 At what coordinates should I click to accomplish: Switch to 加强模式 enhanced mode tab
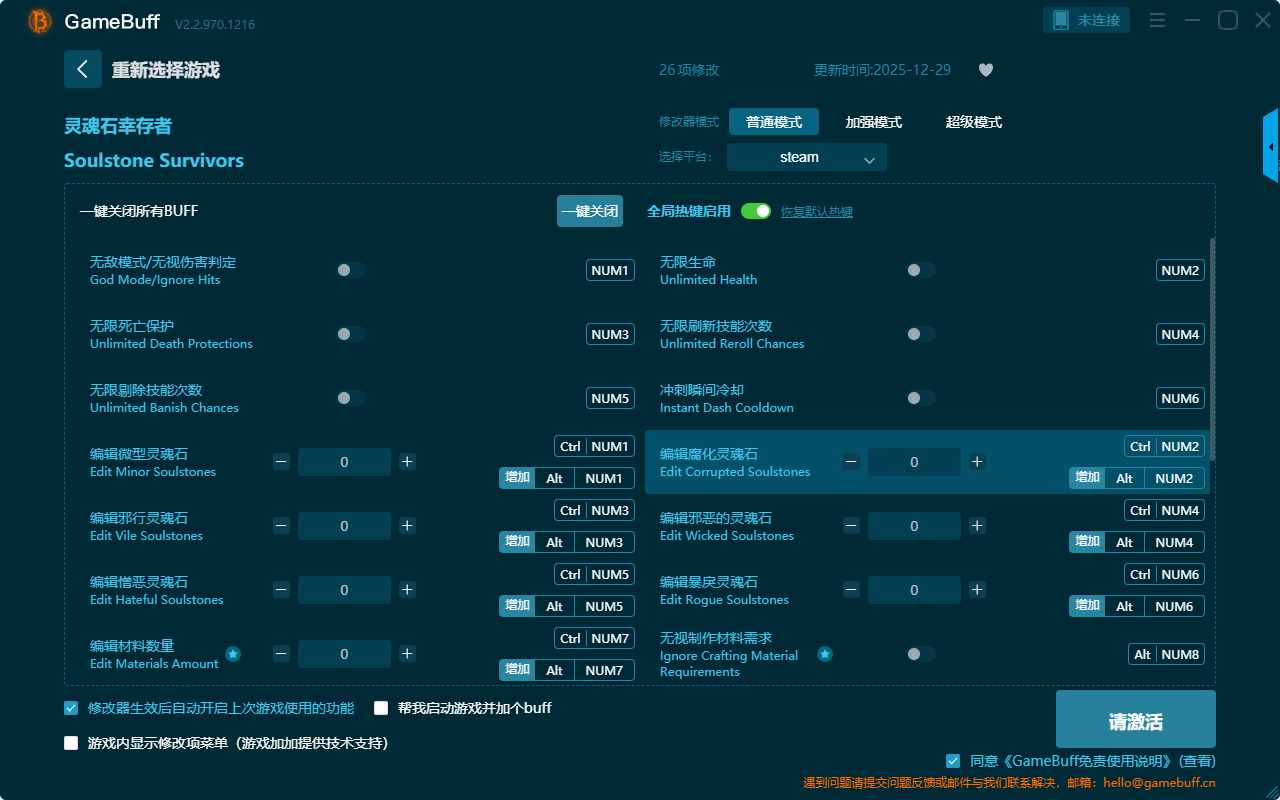click(873, 122)
